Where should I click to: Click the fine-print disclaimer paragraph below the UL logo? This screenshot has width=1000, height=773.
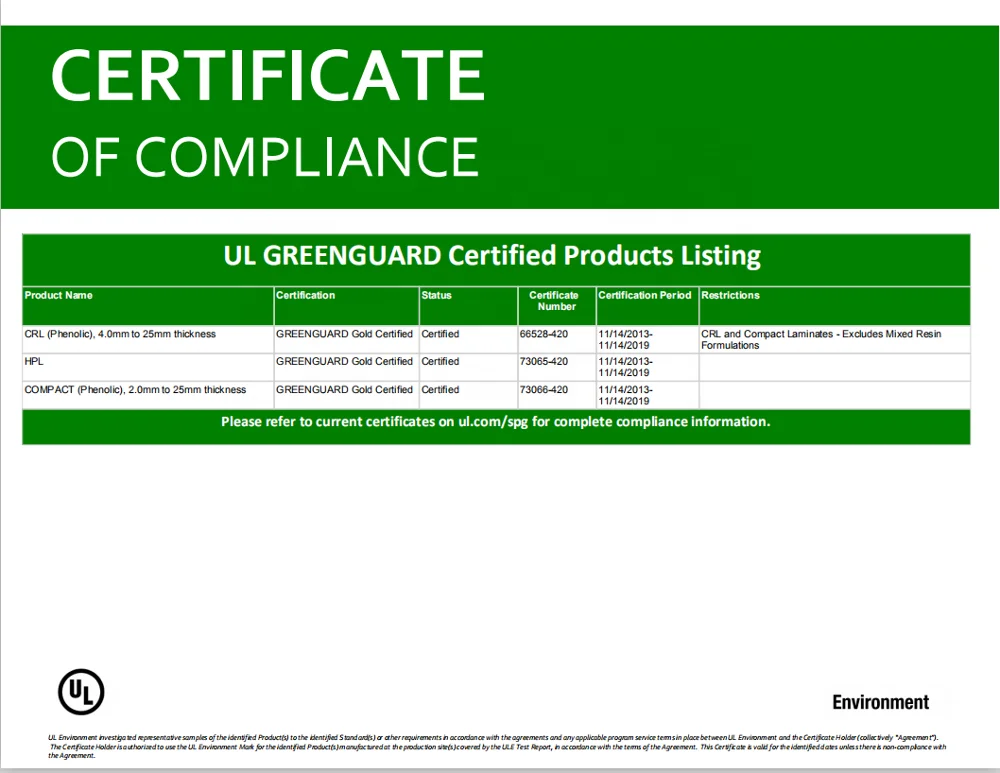coord(497,746)
